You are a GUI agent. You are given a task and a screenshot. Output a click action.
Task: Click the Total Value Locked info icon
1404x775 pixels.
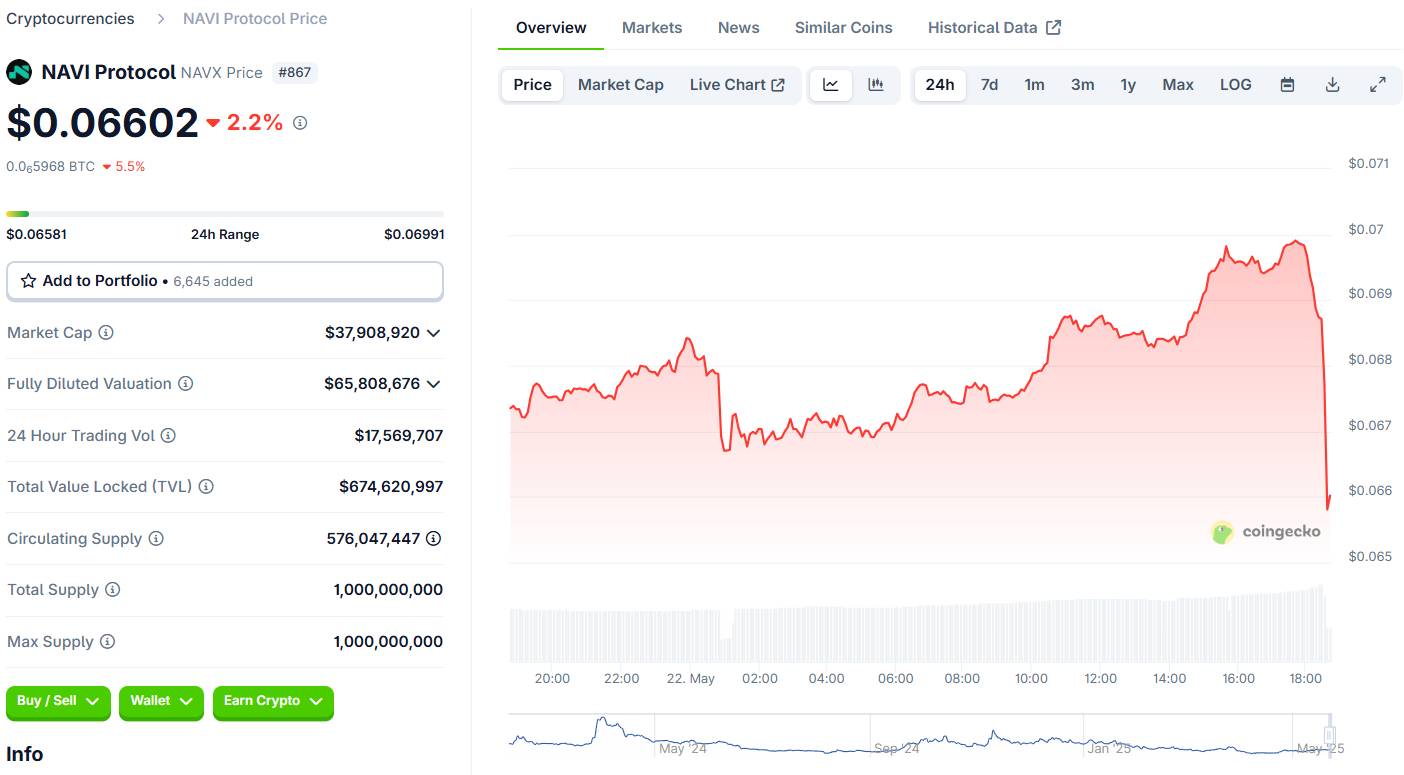point(206,487)
